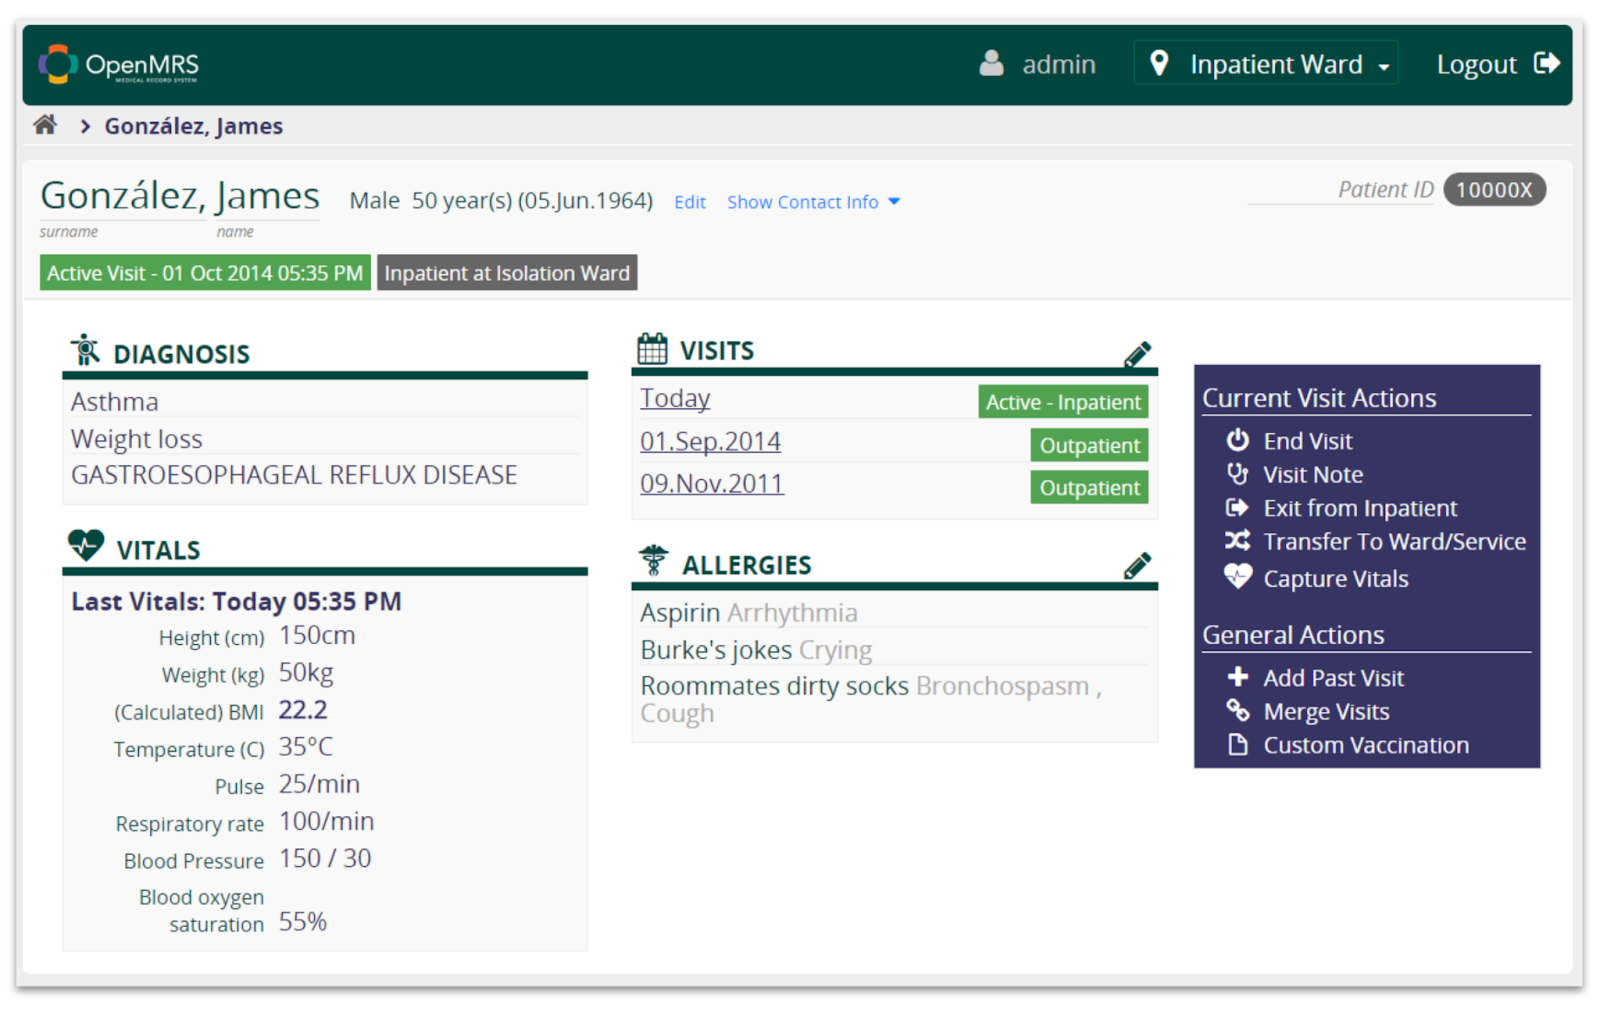Click the Patient ID 10000X badge
The width and height of the screenshot is (1600, 1009).
click(x=1494, y=189)
